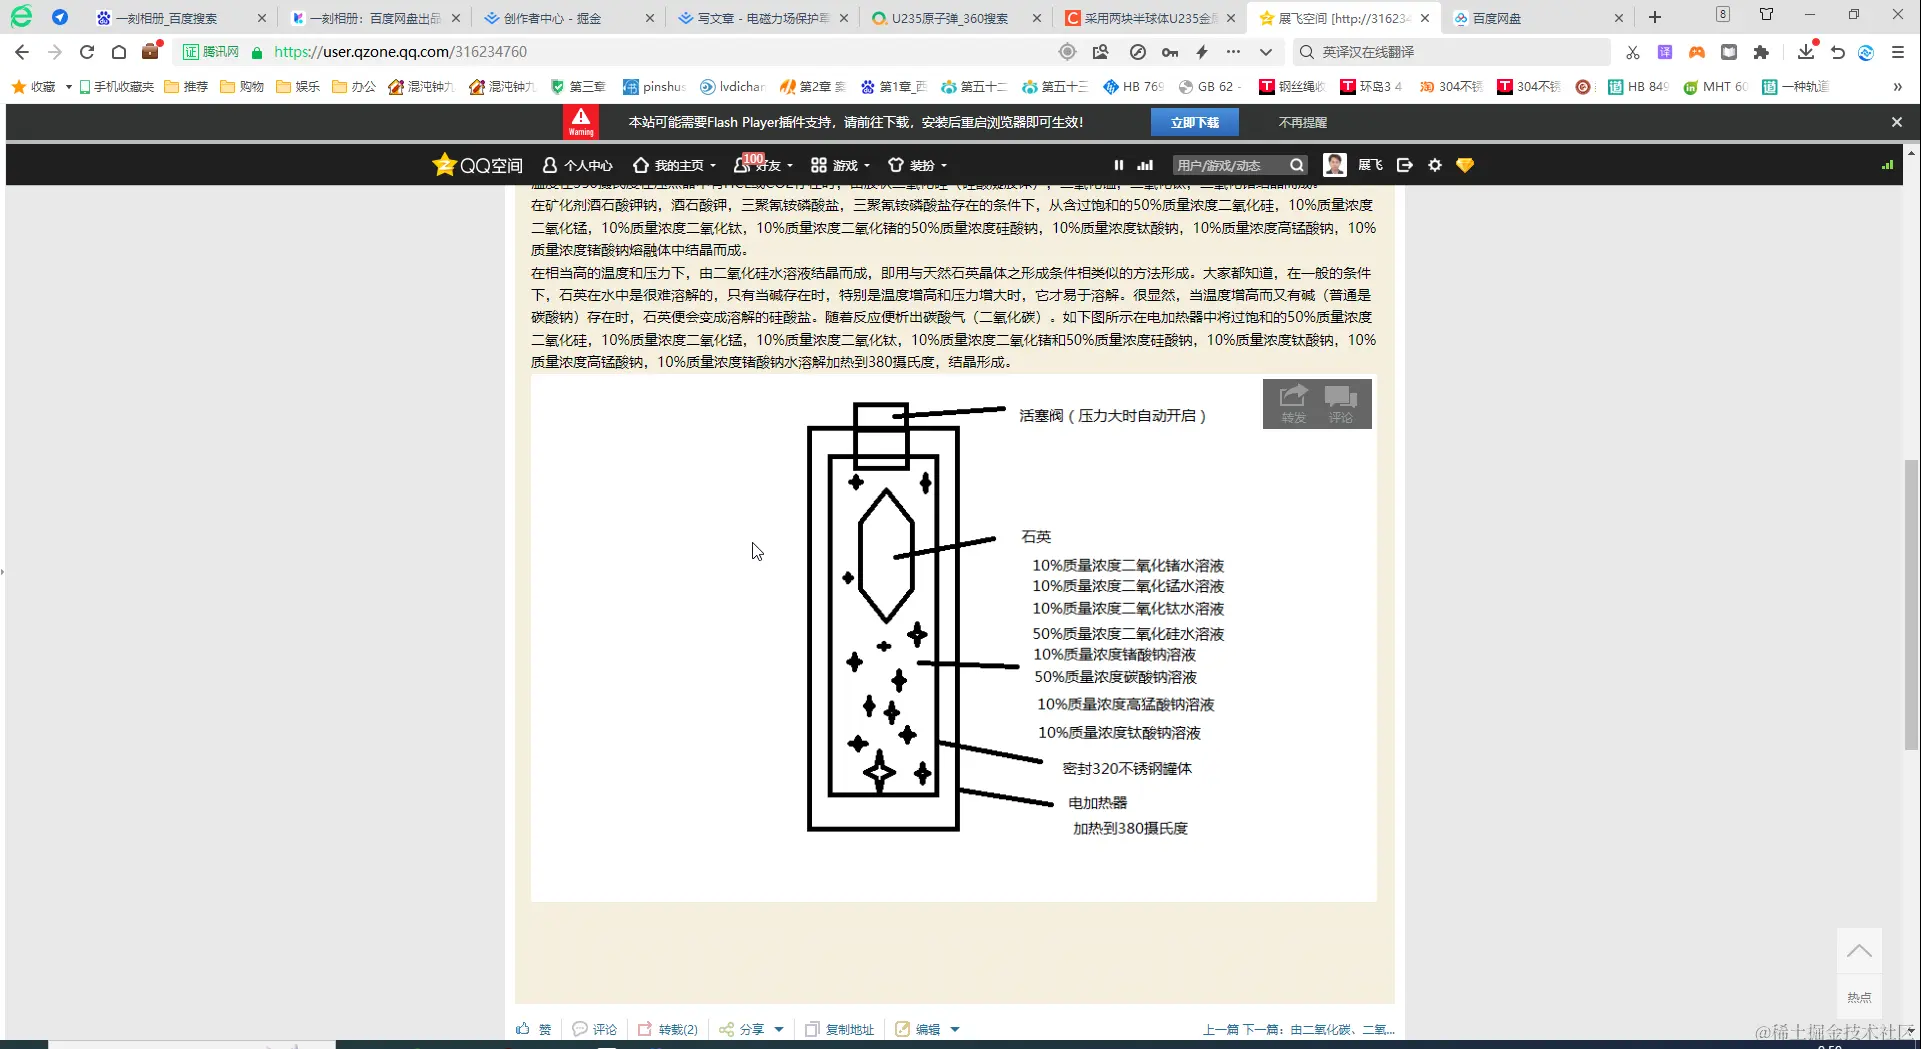1921x1049 pixels.
Task: Open the 分享 dropdown arrow
Action: [x=781, y=1029]
